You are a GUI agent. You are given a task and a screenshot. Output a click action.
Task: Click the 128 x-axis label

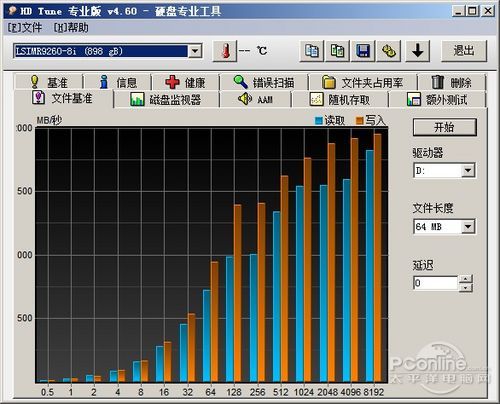(234, 392)
